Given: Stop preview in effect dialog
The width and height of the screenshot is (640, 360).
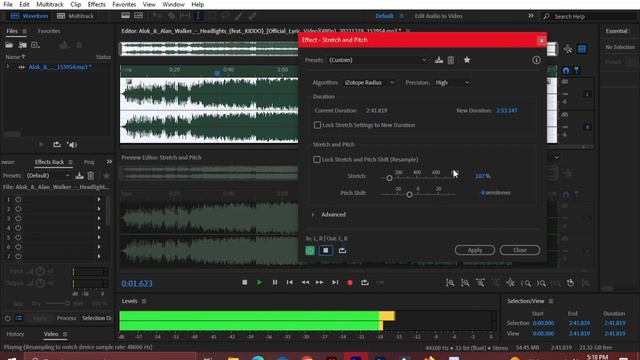Looking at the screenshot, I should tap(325, 250).
